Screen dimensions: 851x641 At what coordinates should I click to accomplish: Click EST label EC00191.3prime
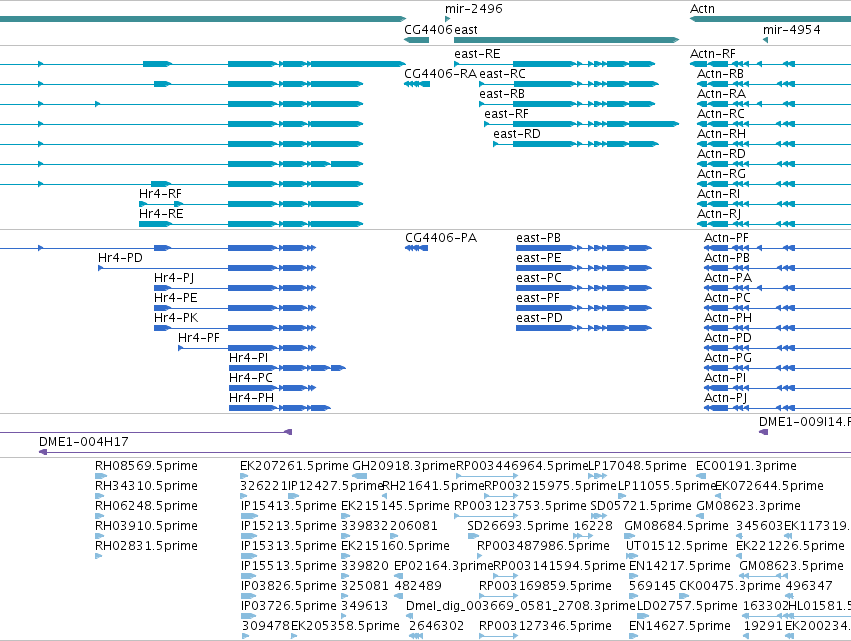click(746, 466)
